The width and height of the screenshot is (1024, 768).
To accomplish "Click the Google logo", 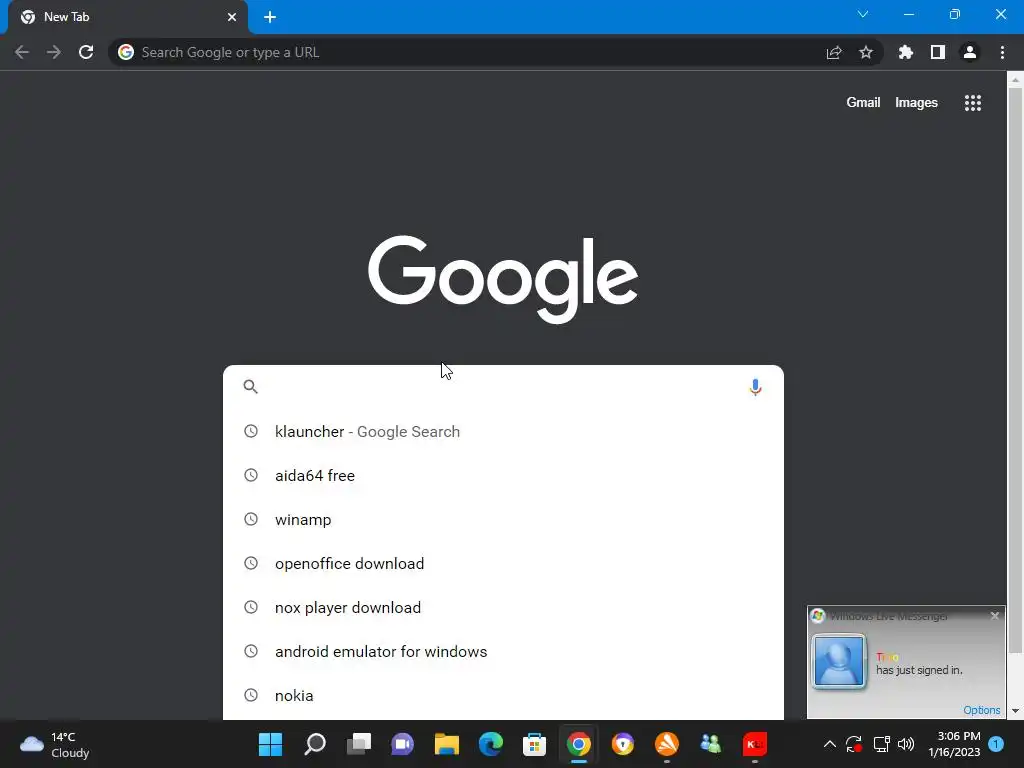I will 503,279.
